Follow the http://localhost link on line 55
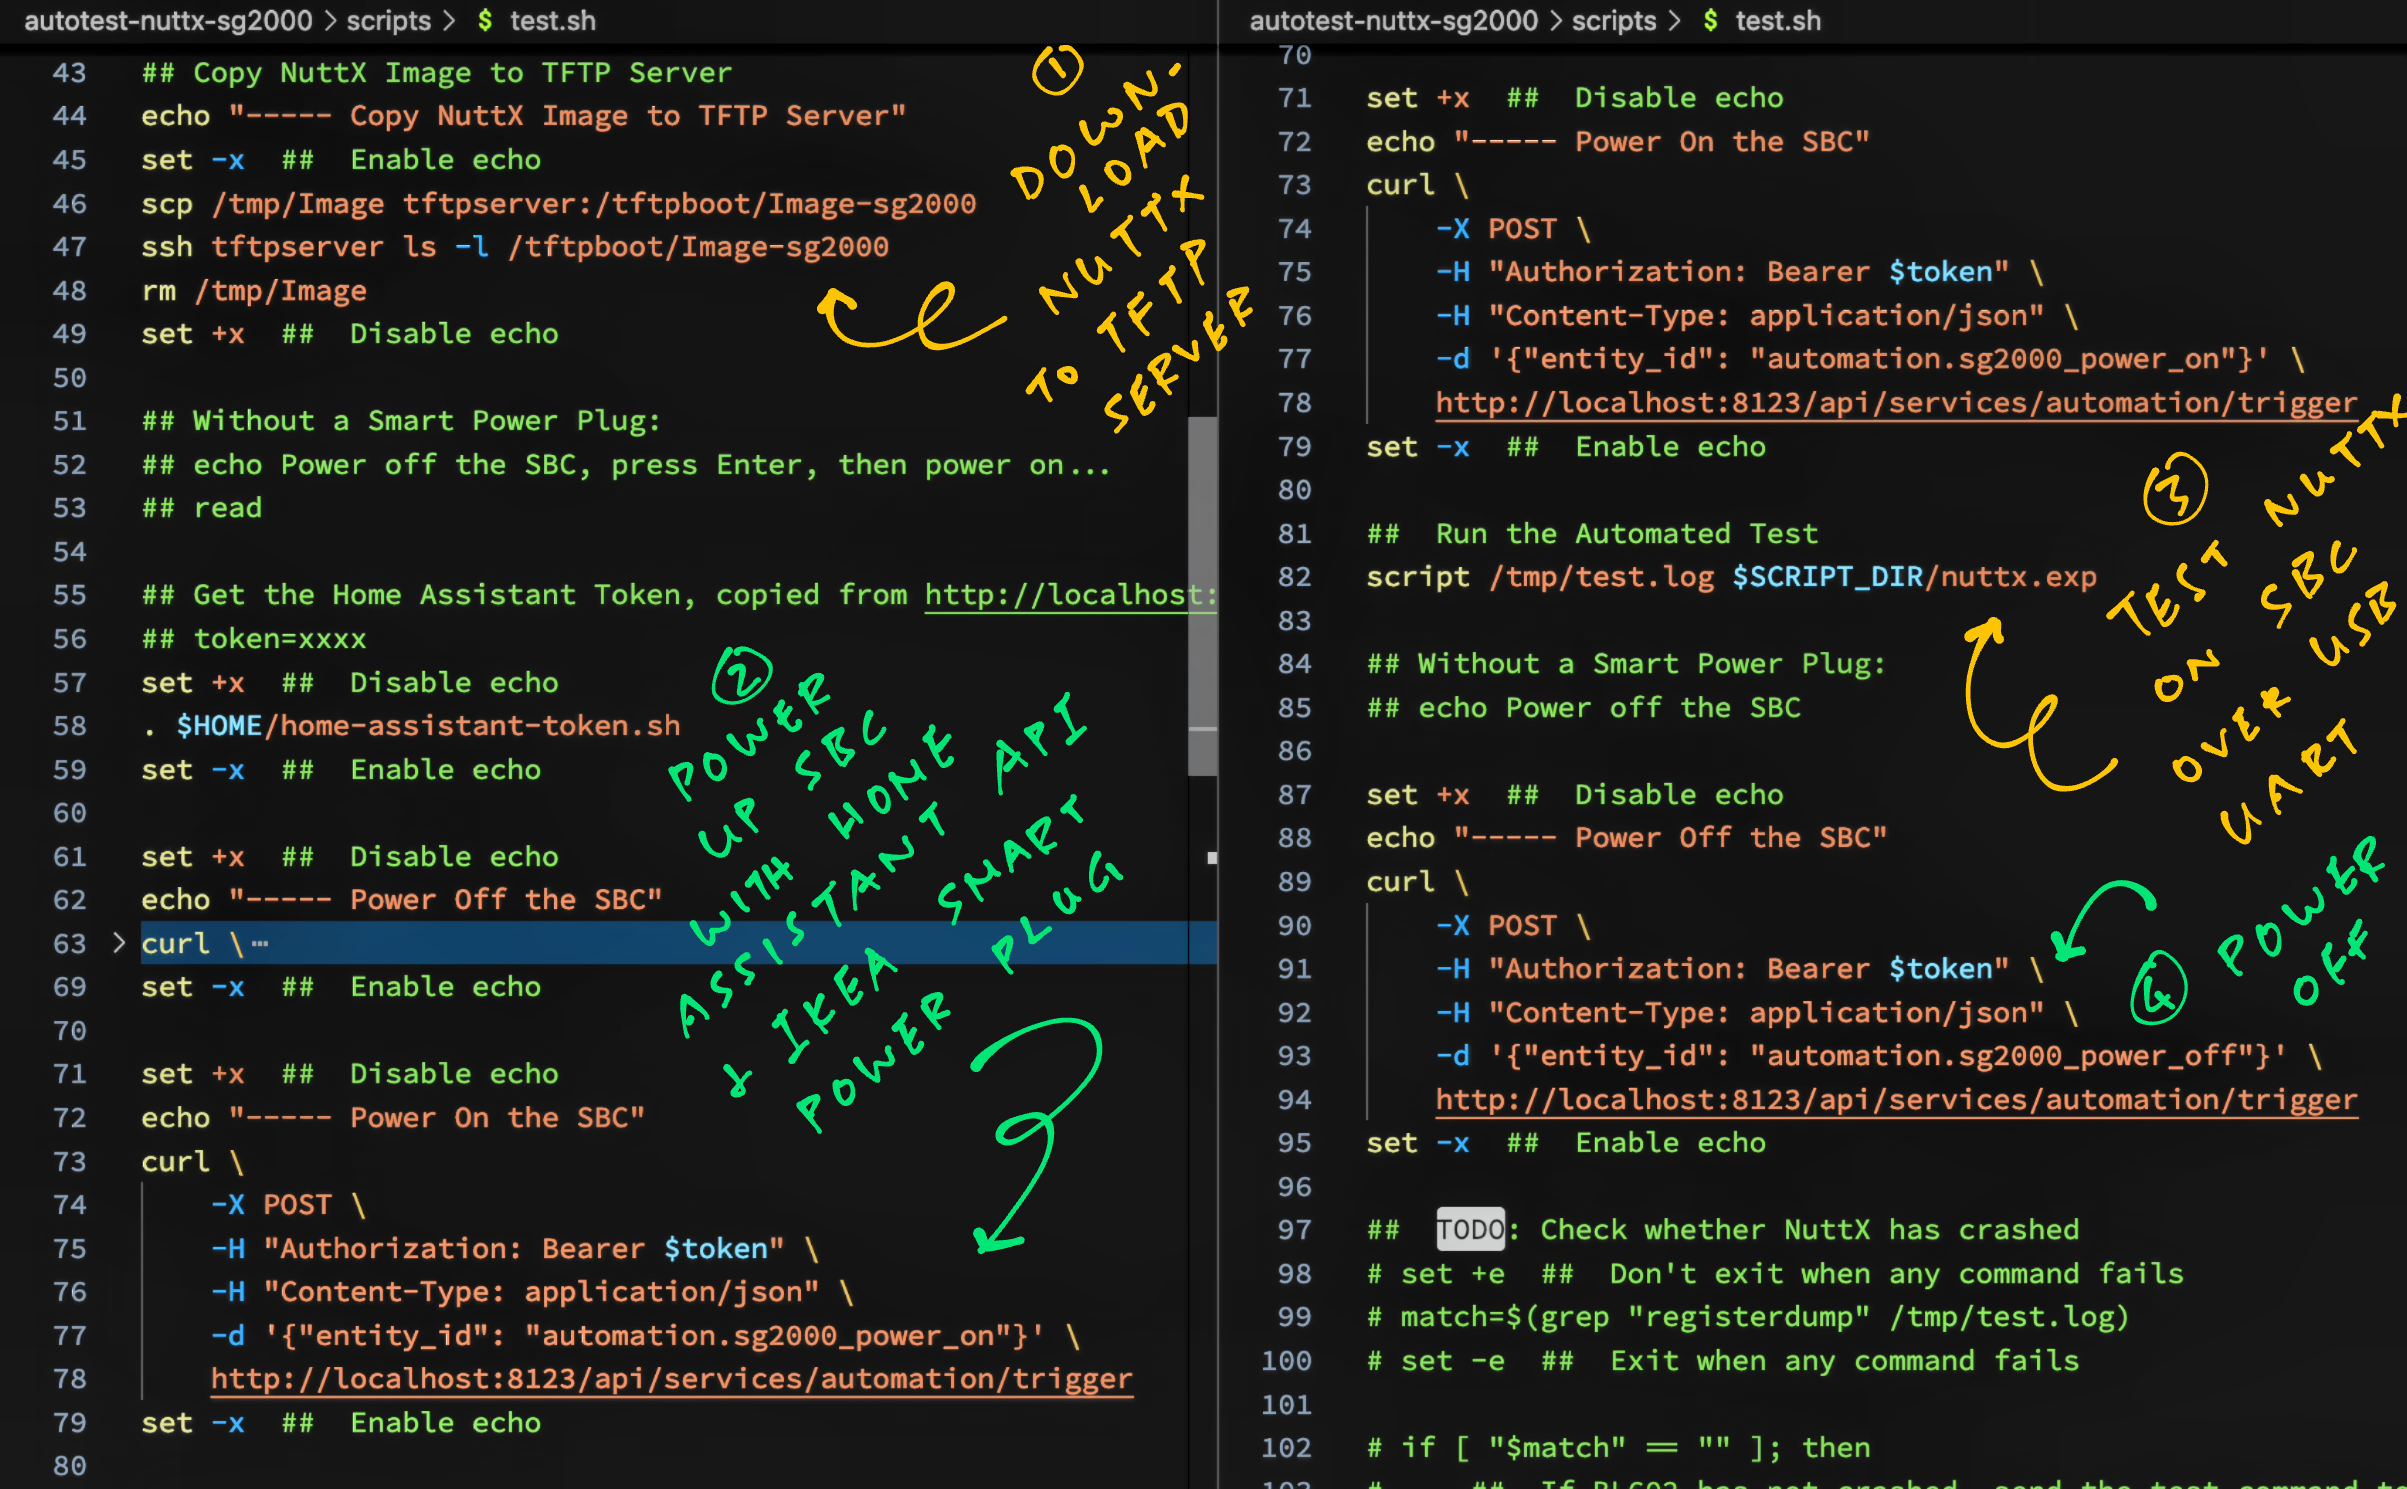The image size is (2407, 1489). tap(1065, 594)
